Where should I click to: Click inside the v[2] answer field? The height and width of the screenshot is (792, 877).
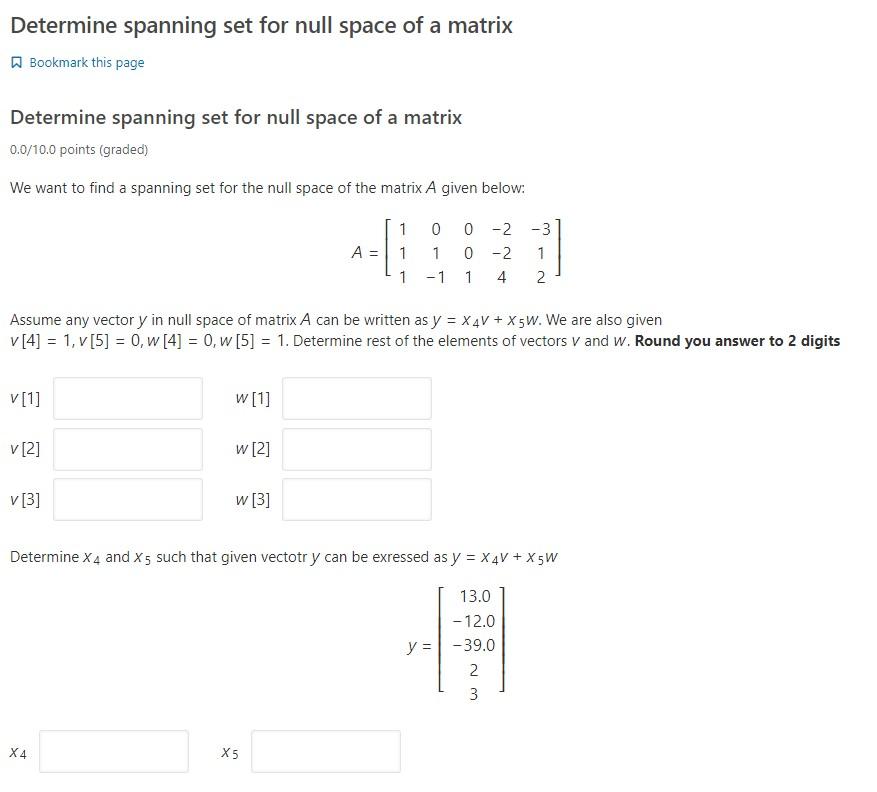point(128,449)
